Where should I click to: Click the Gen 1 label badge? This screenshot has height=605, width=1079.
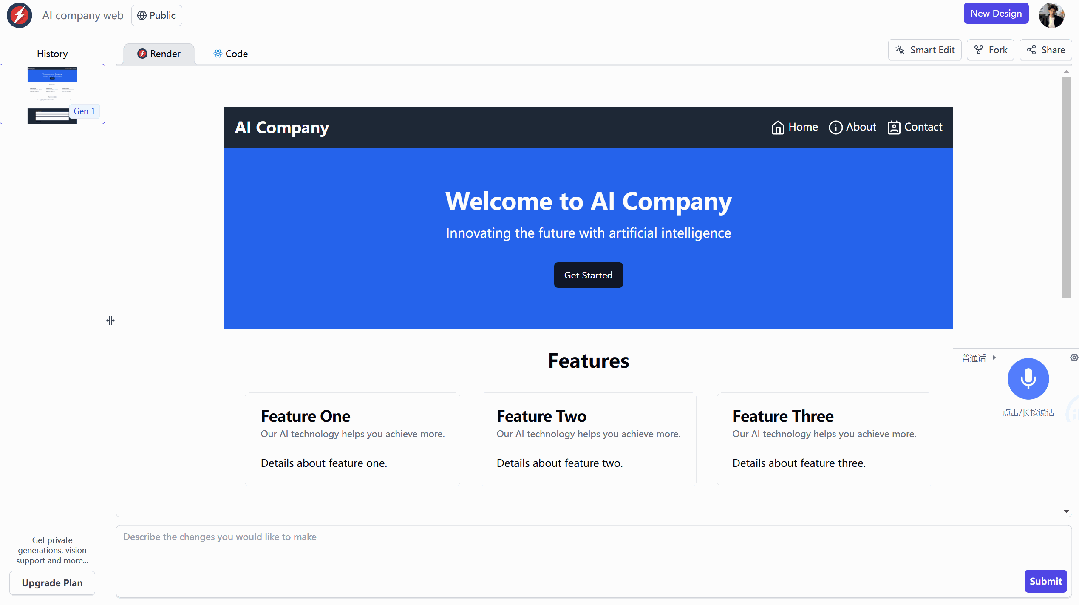click(x=85, y=111)
